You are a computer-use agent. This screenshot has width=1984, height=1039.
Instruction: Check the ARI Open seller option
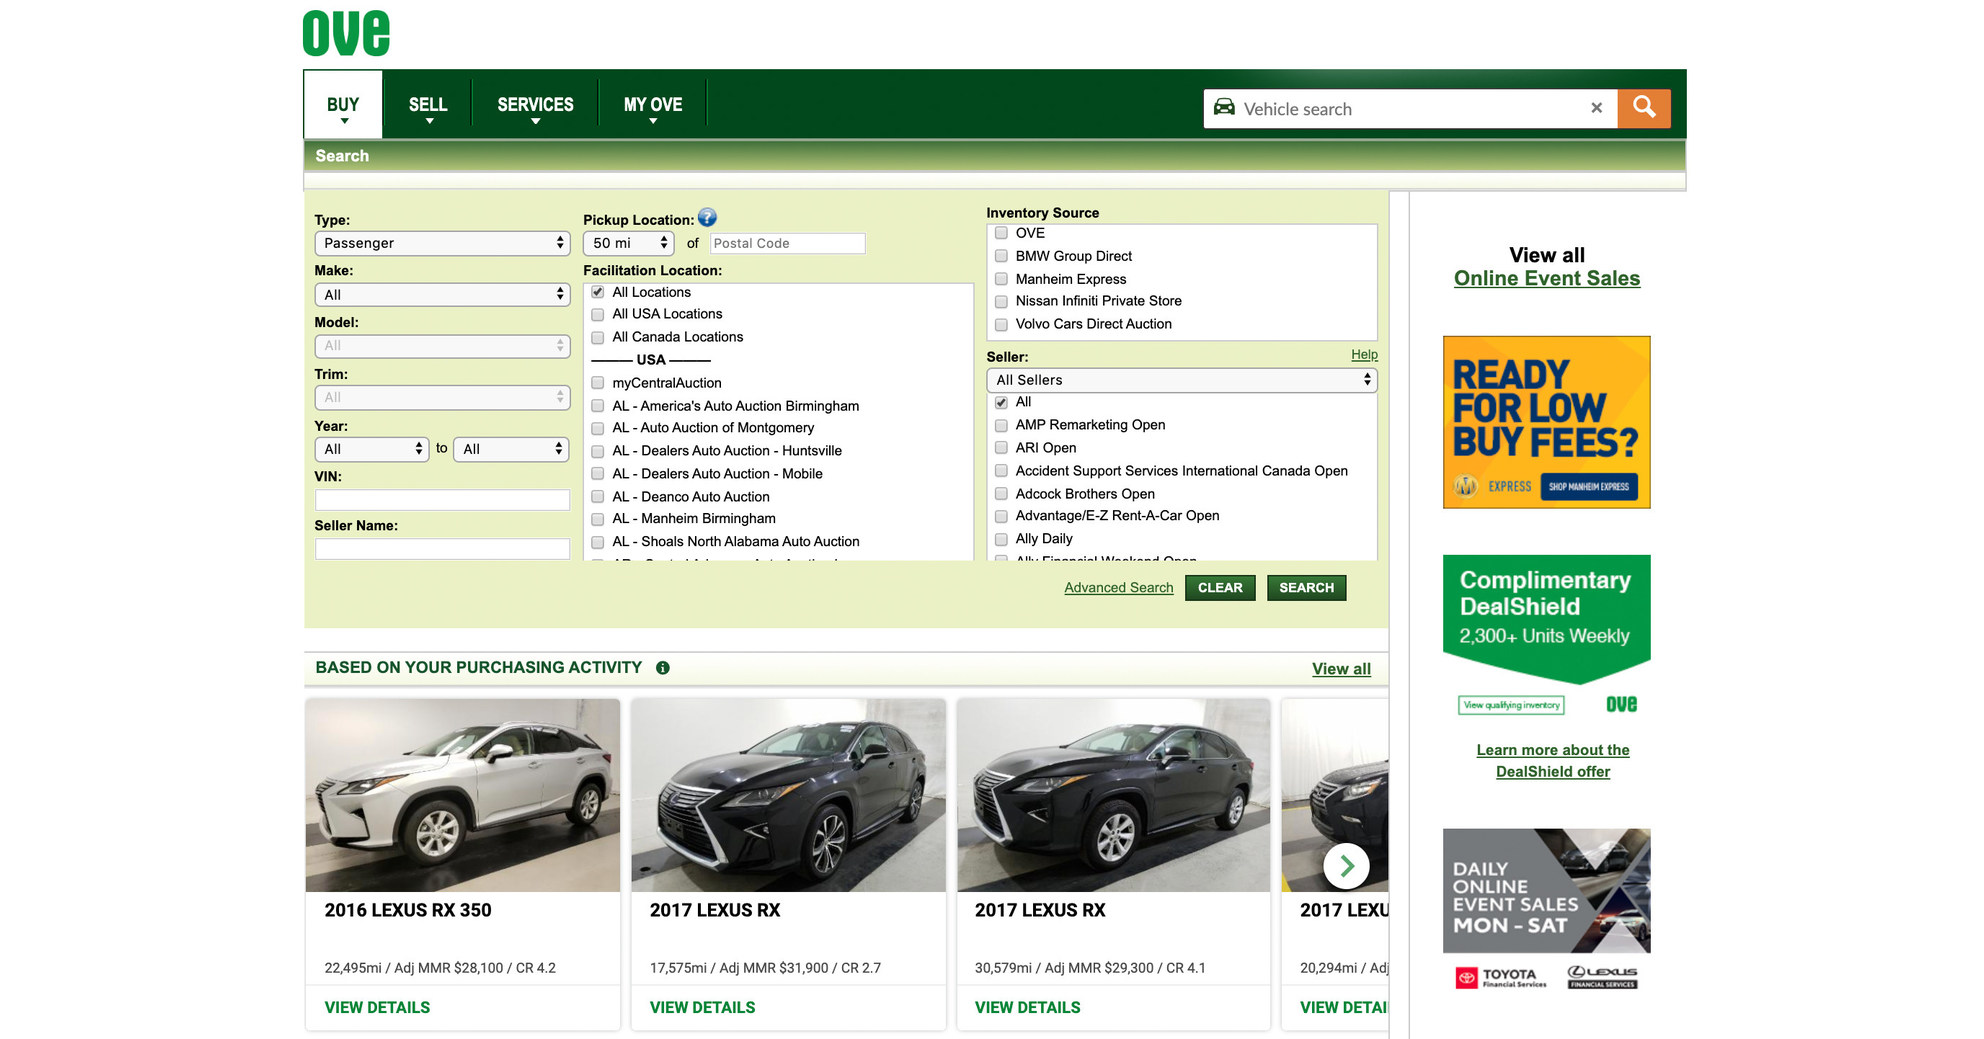1001,448
